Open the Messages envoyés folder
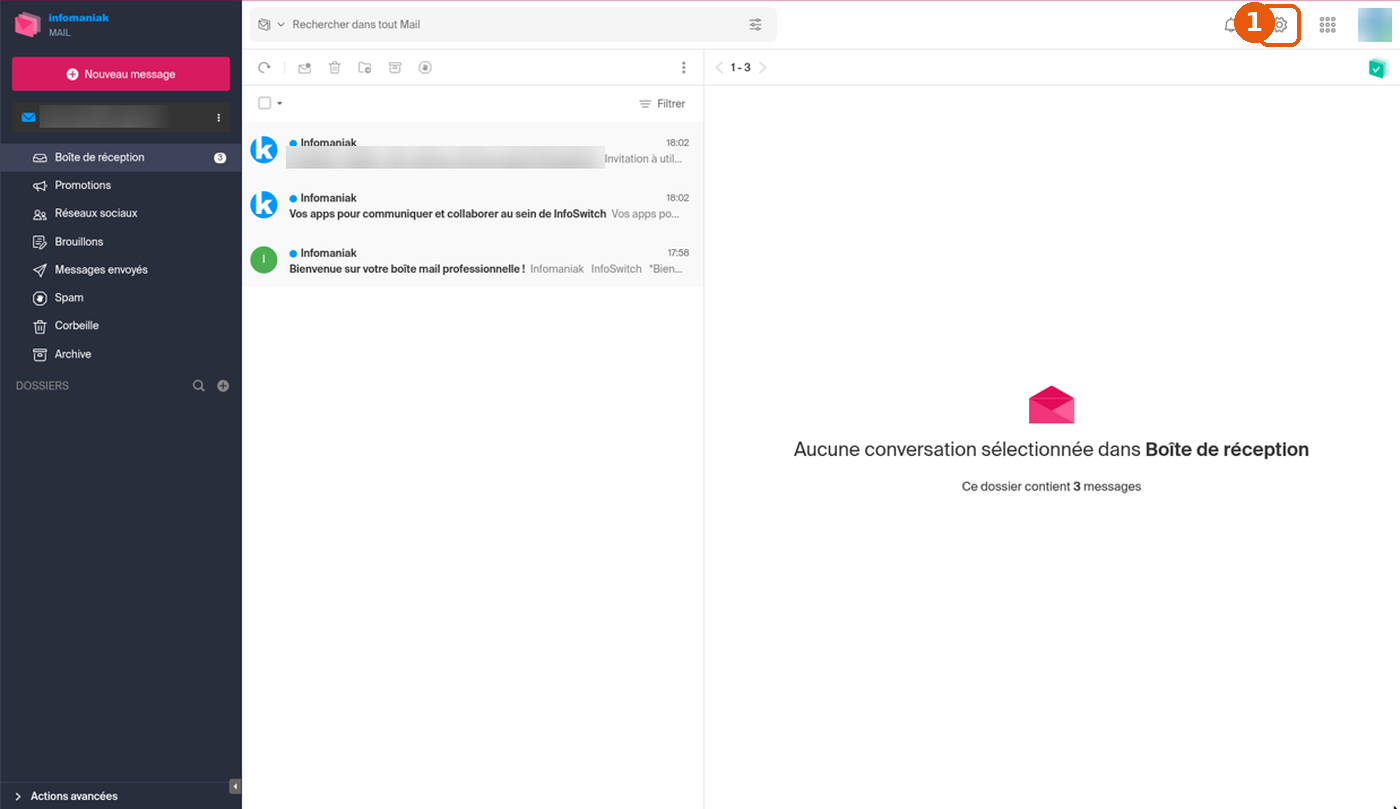This screenshot has width=1400, height=809. 120,270
